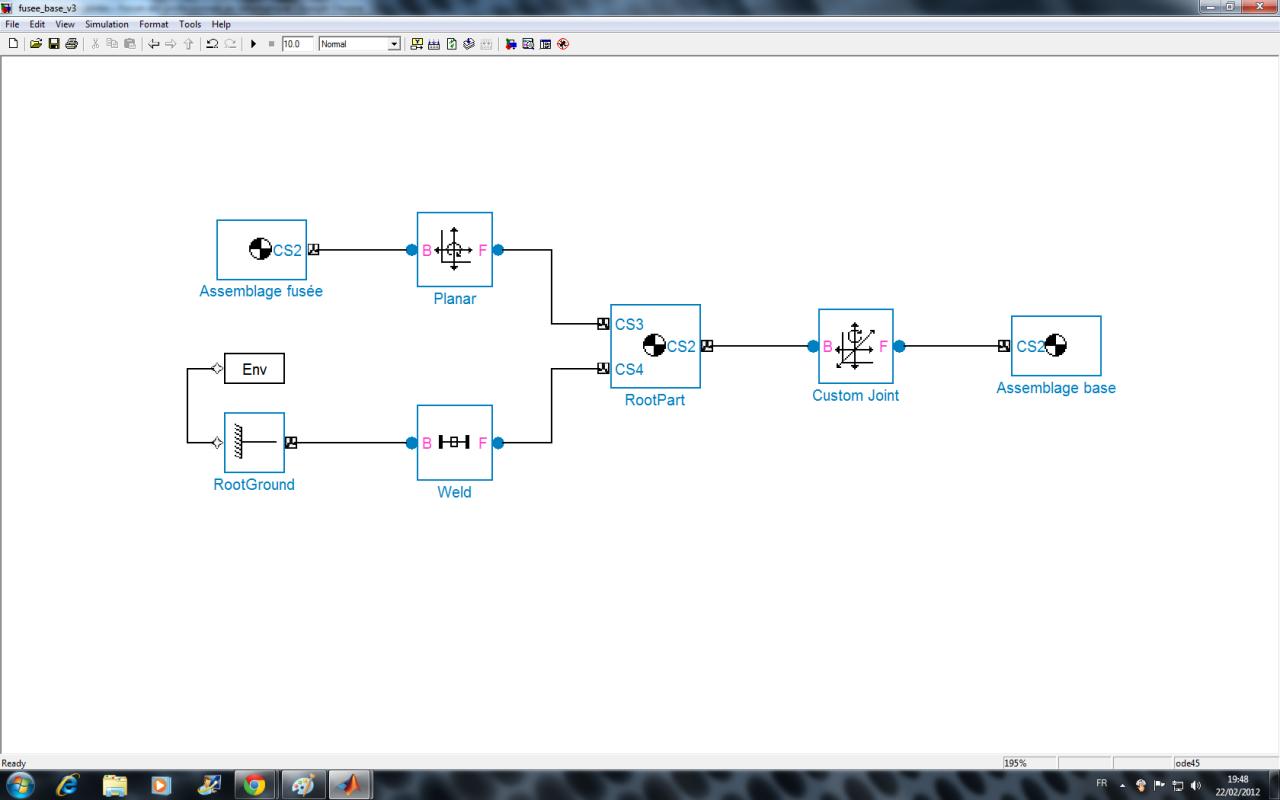Open the Format menu
1280x800 pixels.
coord(154,24)
